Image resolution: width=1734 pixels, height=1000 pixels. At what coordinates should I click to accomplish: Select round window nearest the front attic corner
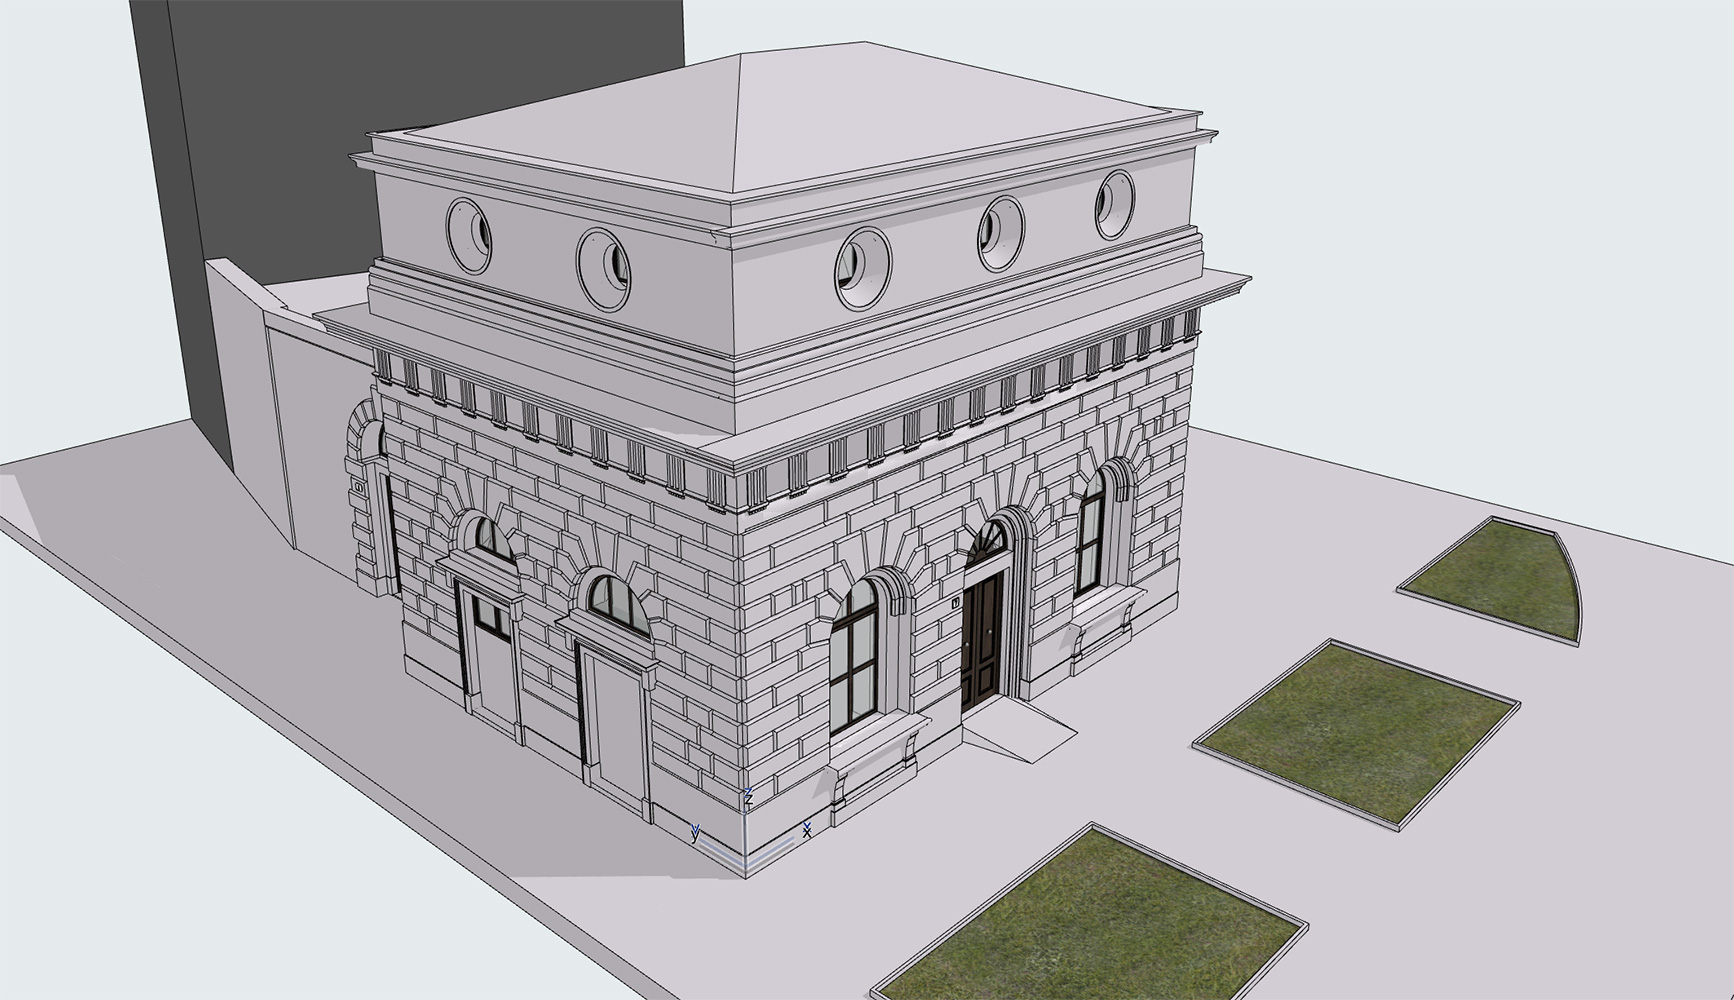point(862,266)
